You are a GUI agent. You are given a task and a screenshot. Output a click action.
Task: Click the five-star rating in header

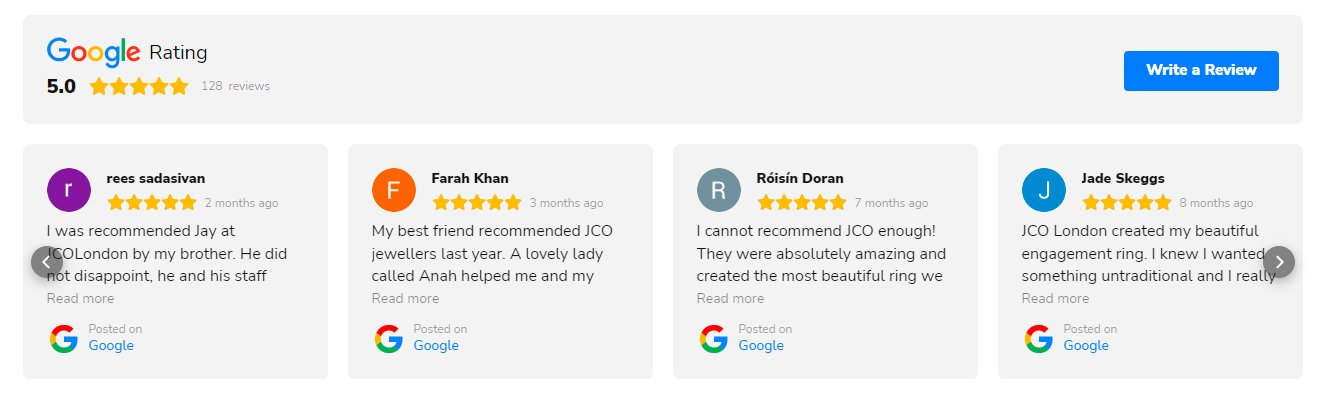139,86
